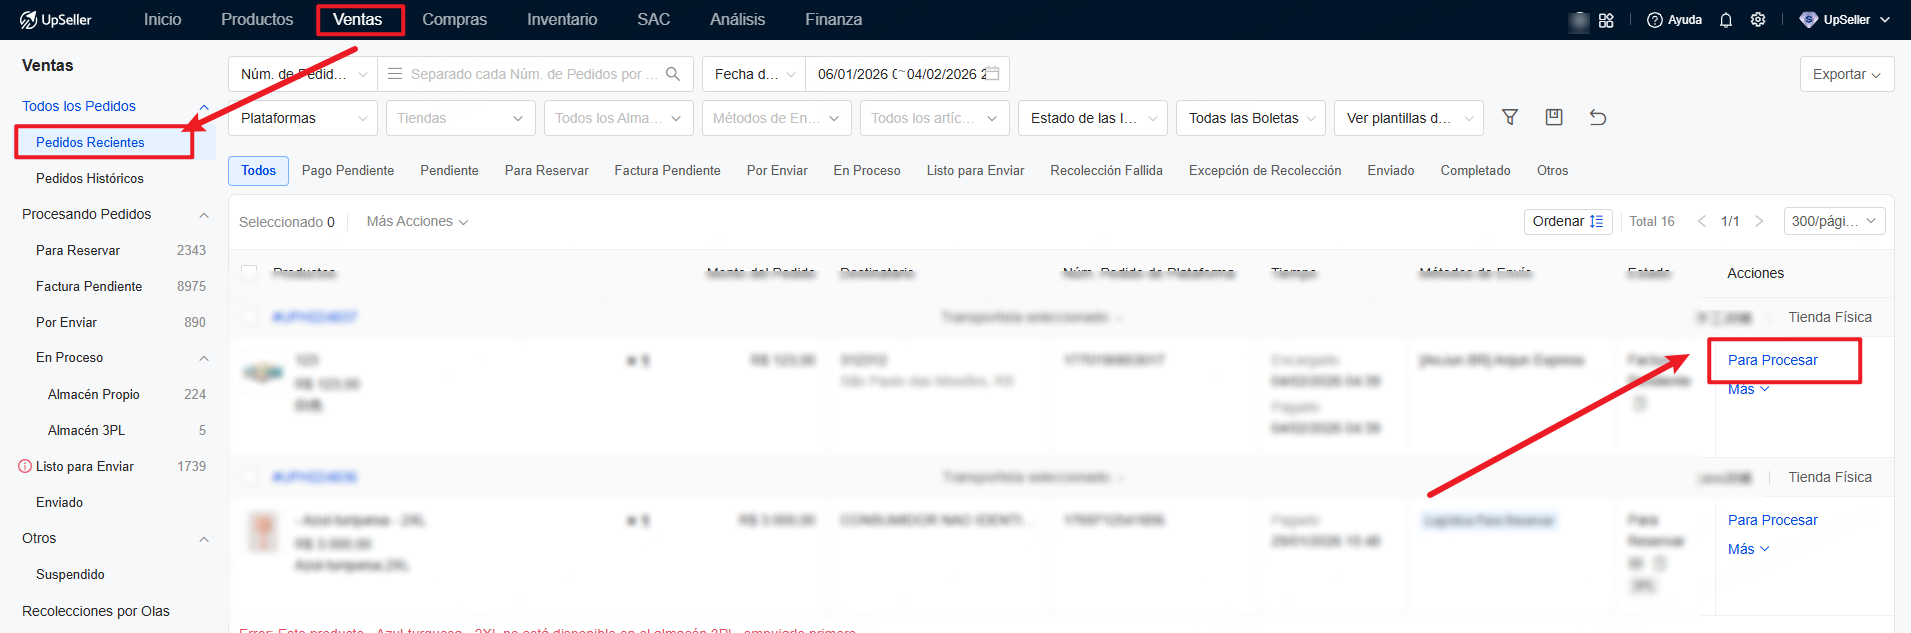Click the apps grid icon in header
This screenshot has width=1911, height=633.
[1606, 20]
